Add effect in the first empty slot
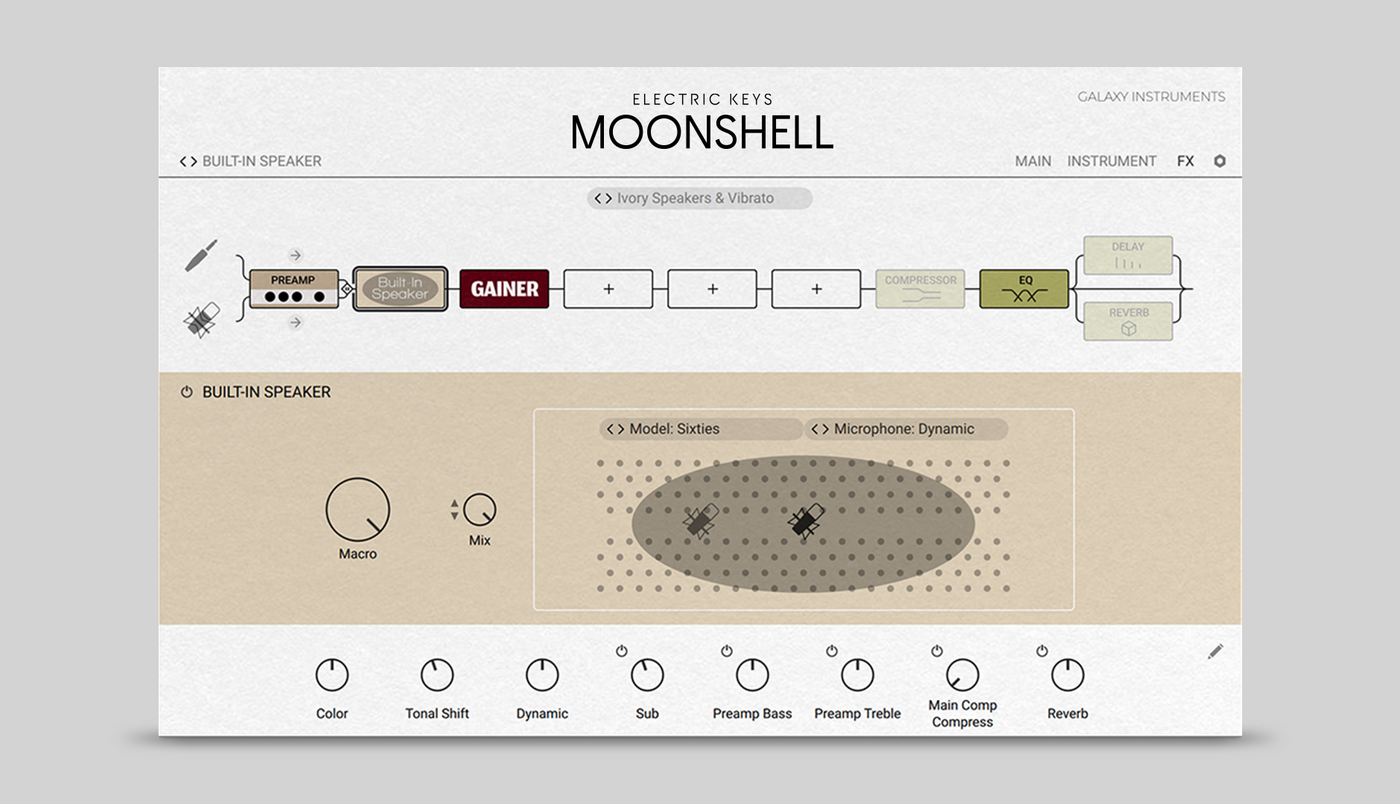1400x804 pixels. (x=608, y=289)
